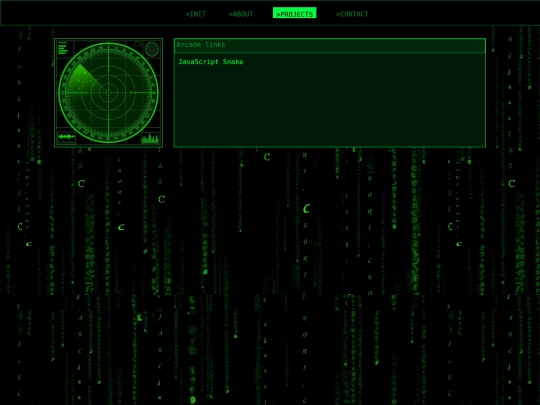Open the >INIT navigation item
This screenshot has height=405, width=540.
[x=196, y=14]
